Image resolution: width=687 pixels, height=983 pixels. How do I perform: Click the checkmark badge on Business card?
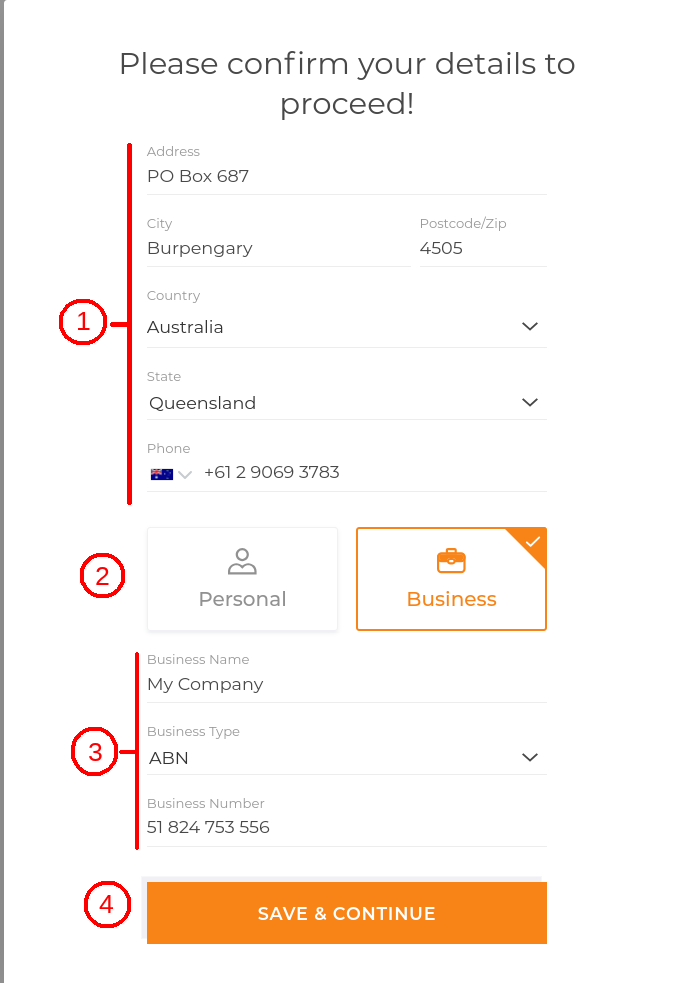533,541
